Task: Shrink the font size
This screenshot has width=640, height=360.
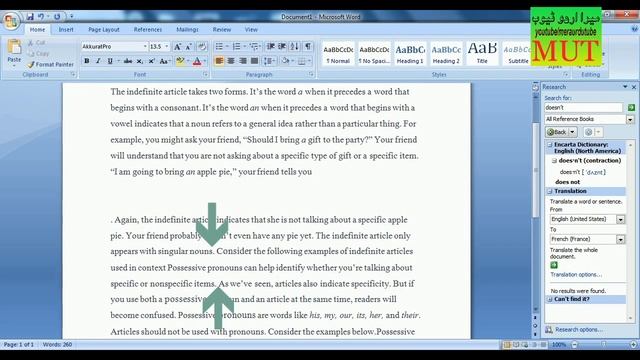Action: pyautogui.click(x=189, y=47)
